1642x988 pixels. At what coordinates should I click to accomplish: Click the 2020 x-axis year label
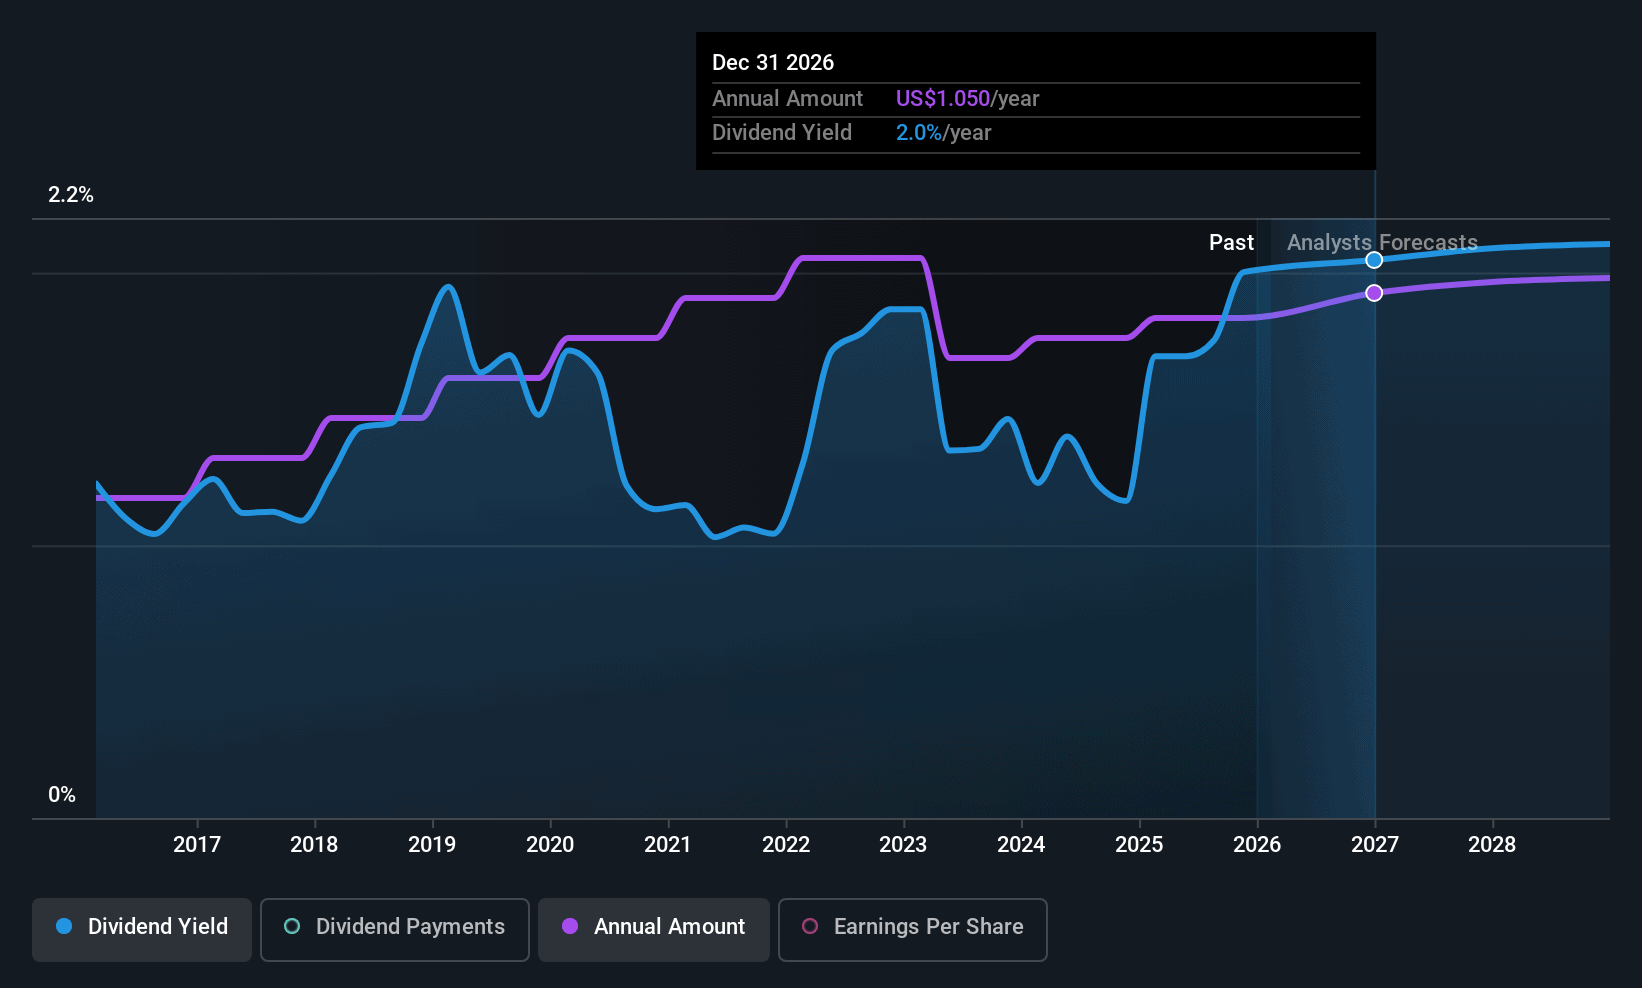[550, 845]
